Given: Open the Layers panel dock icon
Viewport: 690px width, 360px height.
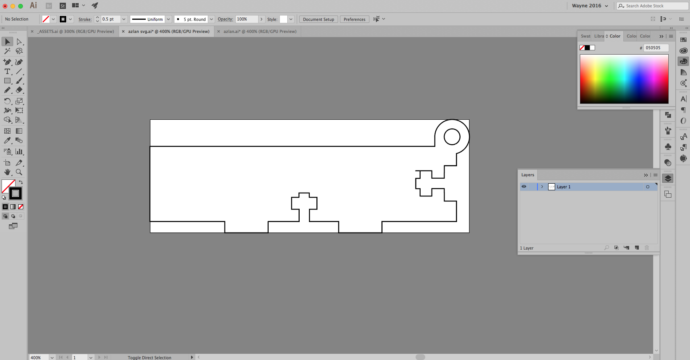Looking at the screenshot, I should (x=668, y=178).
